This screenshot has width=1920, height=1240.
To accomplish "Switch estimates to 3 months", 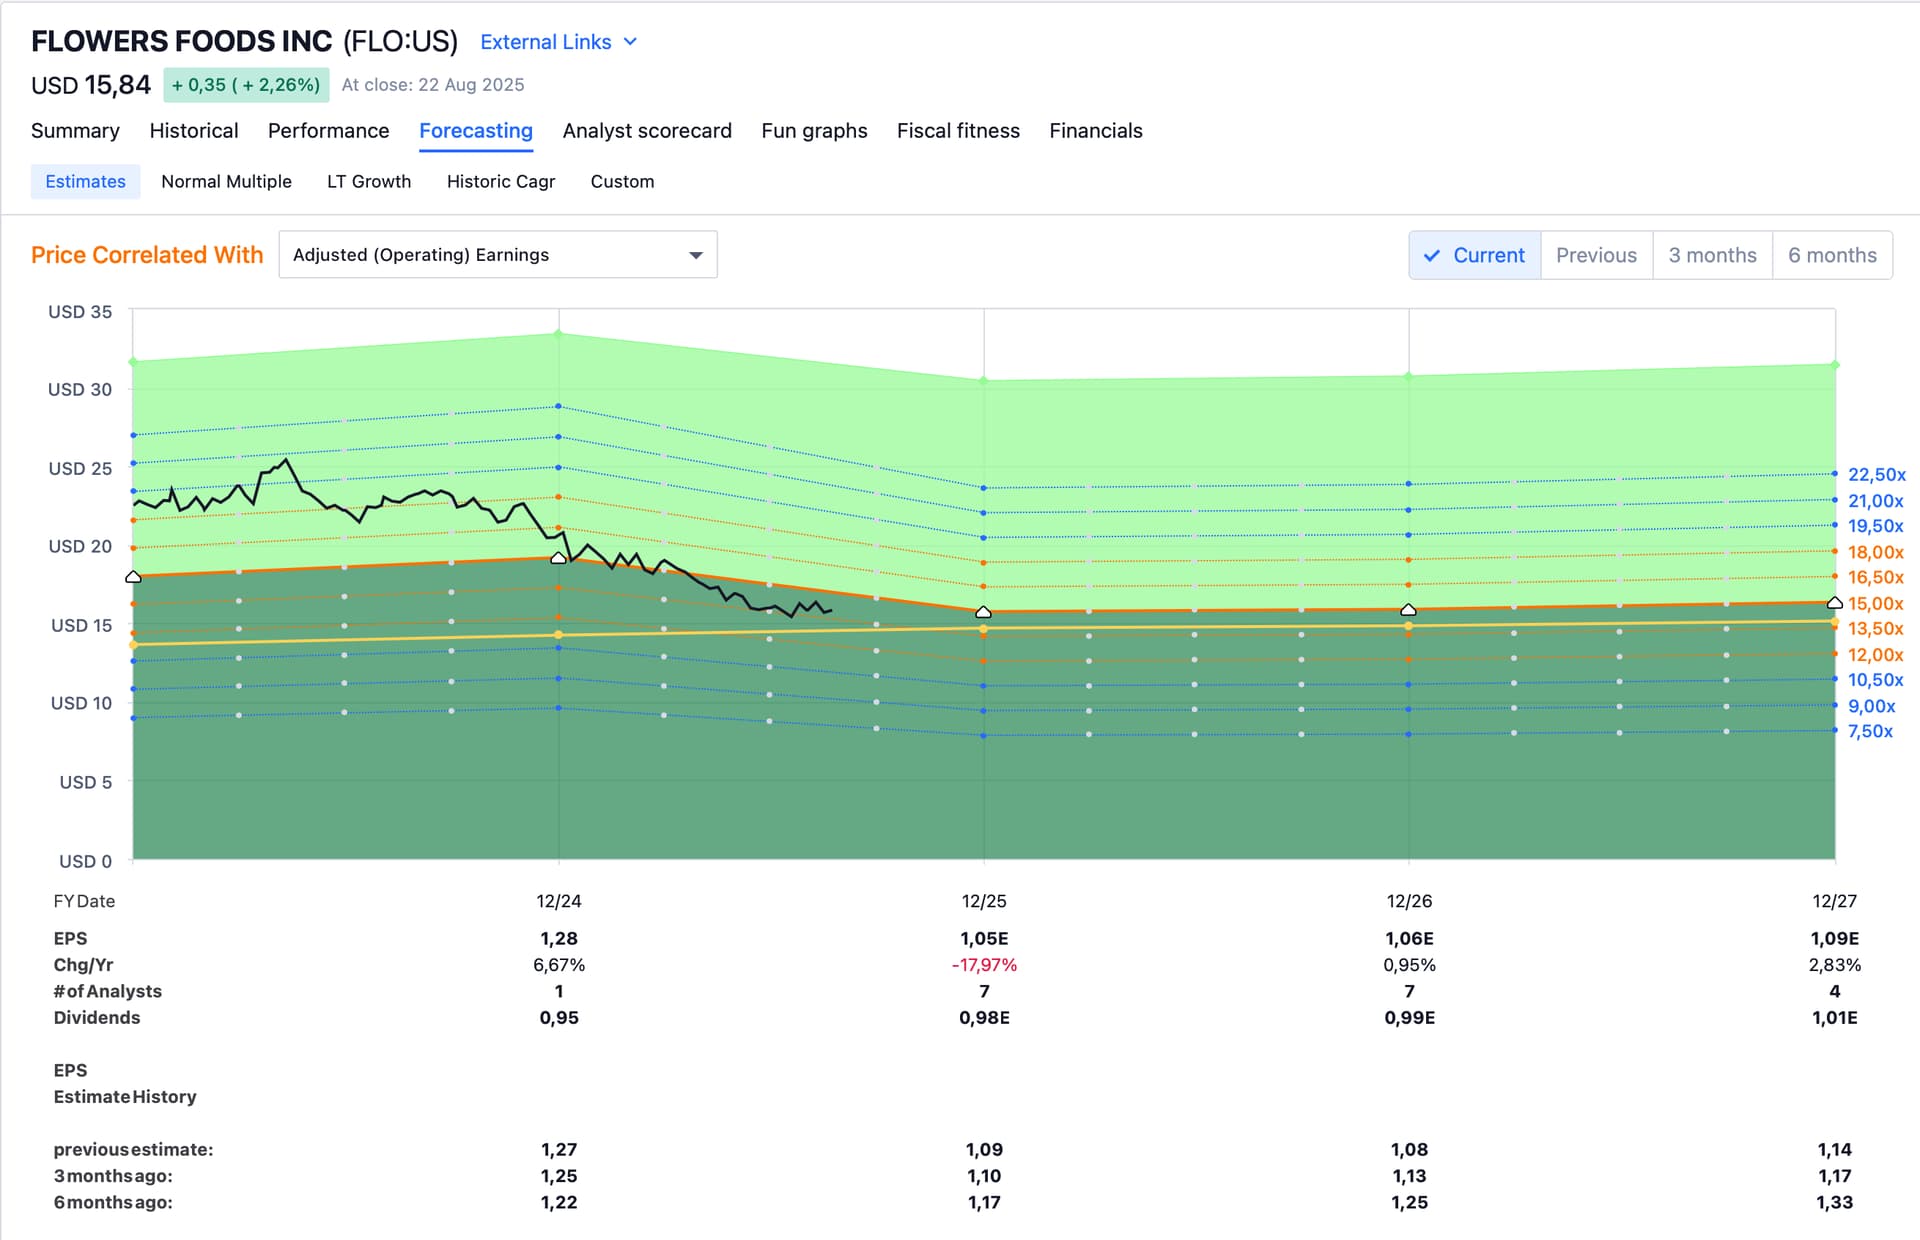I will click(1712, 256).
